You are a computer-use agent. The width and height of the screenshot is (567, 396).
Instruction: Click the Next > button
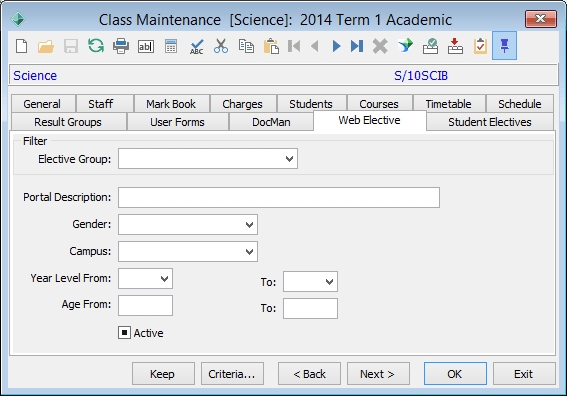coord(378,374)
